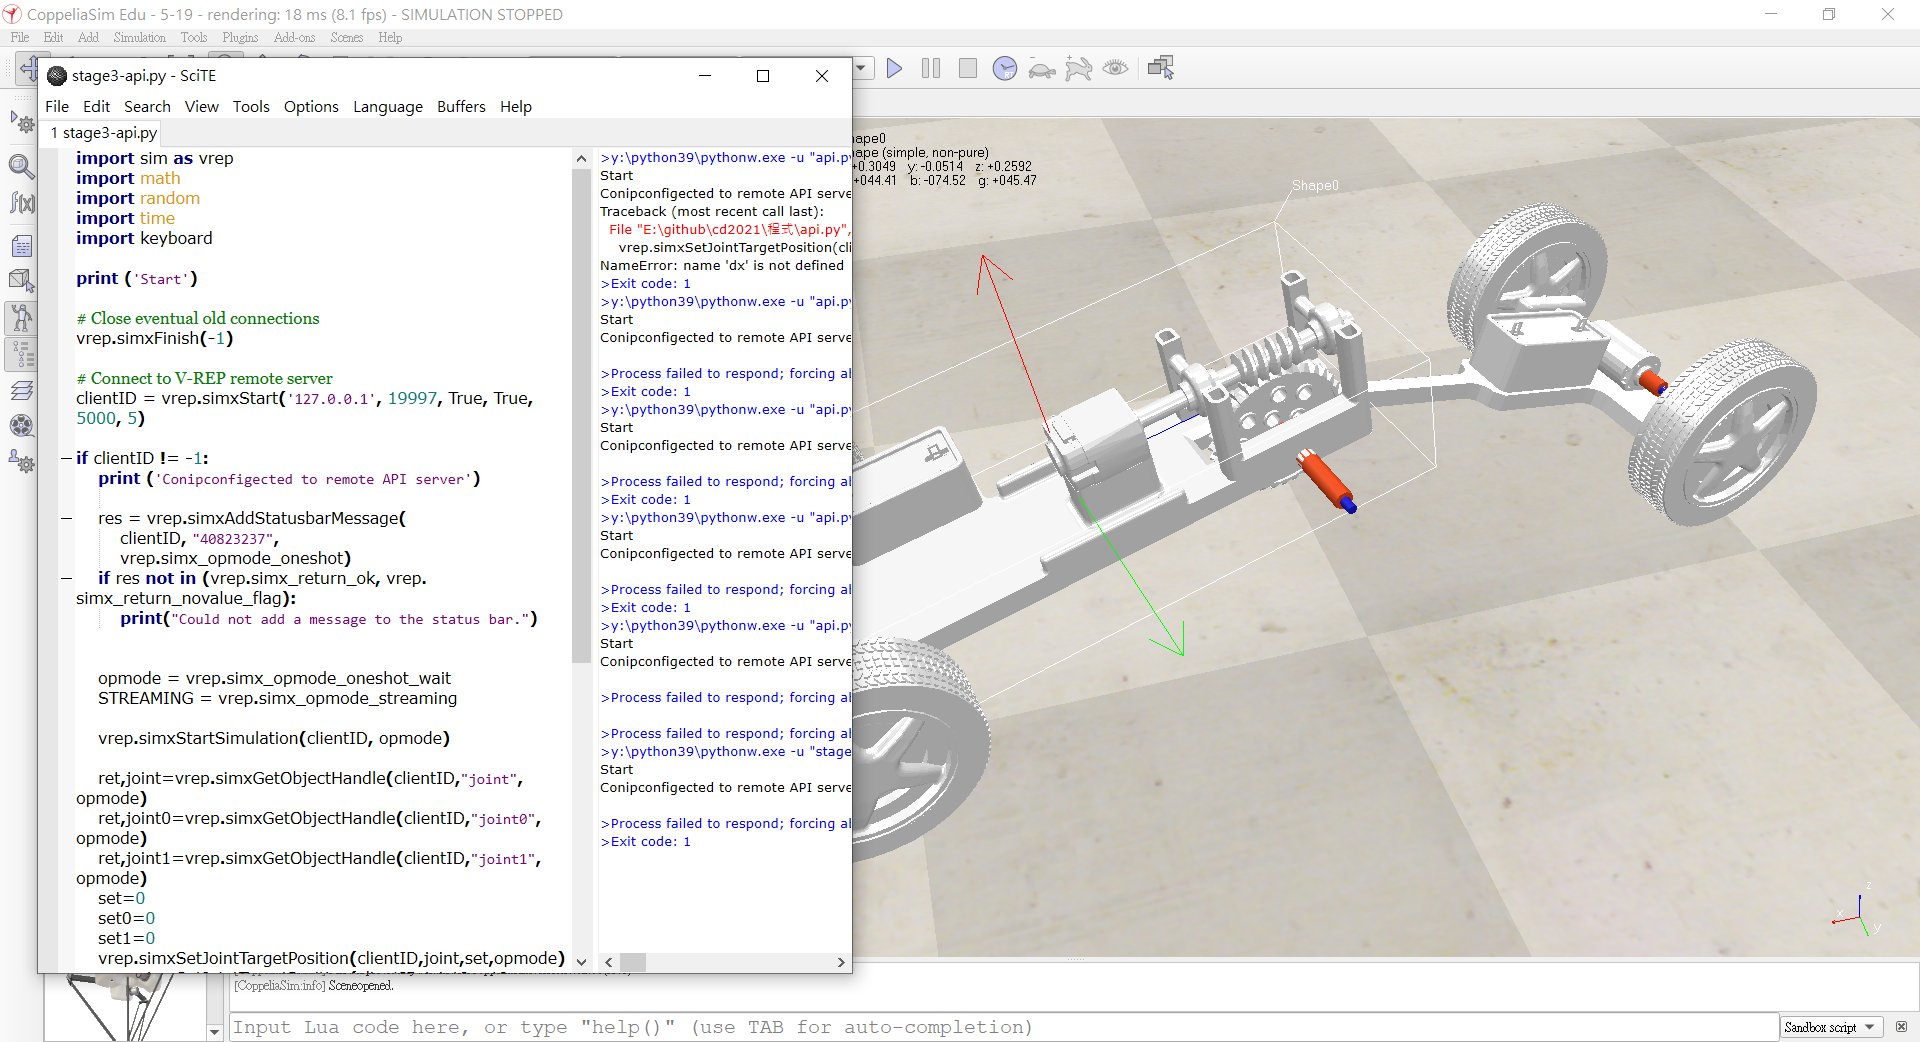This screenshot has height=1042, width=1920.
Task: Toggle the model browser robot icon
Action: [x=22, y=318]
